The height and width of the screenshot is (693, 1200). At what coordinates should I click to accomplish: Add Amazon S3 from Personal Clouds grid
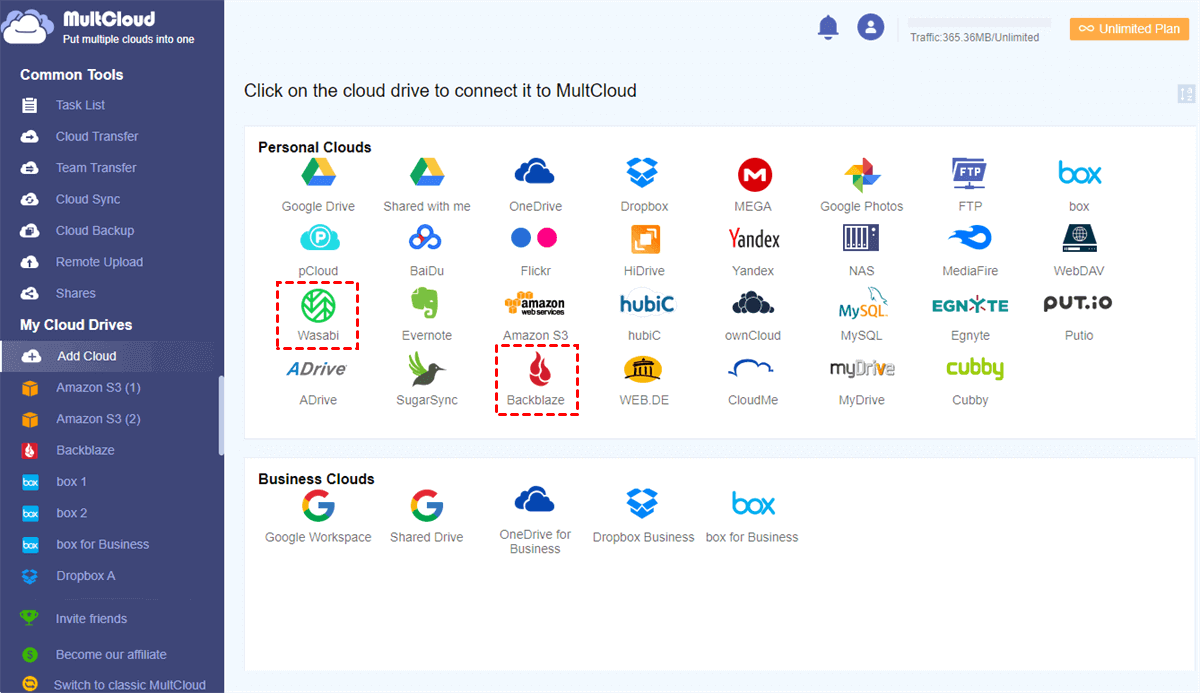535,304
